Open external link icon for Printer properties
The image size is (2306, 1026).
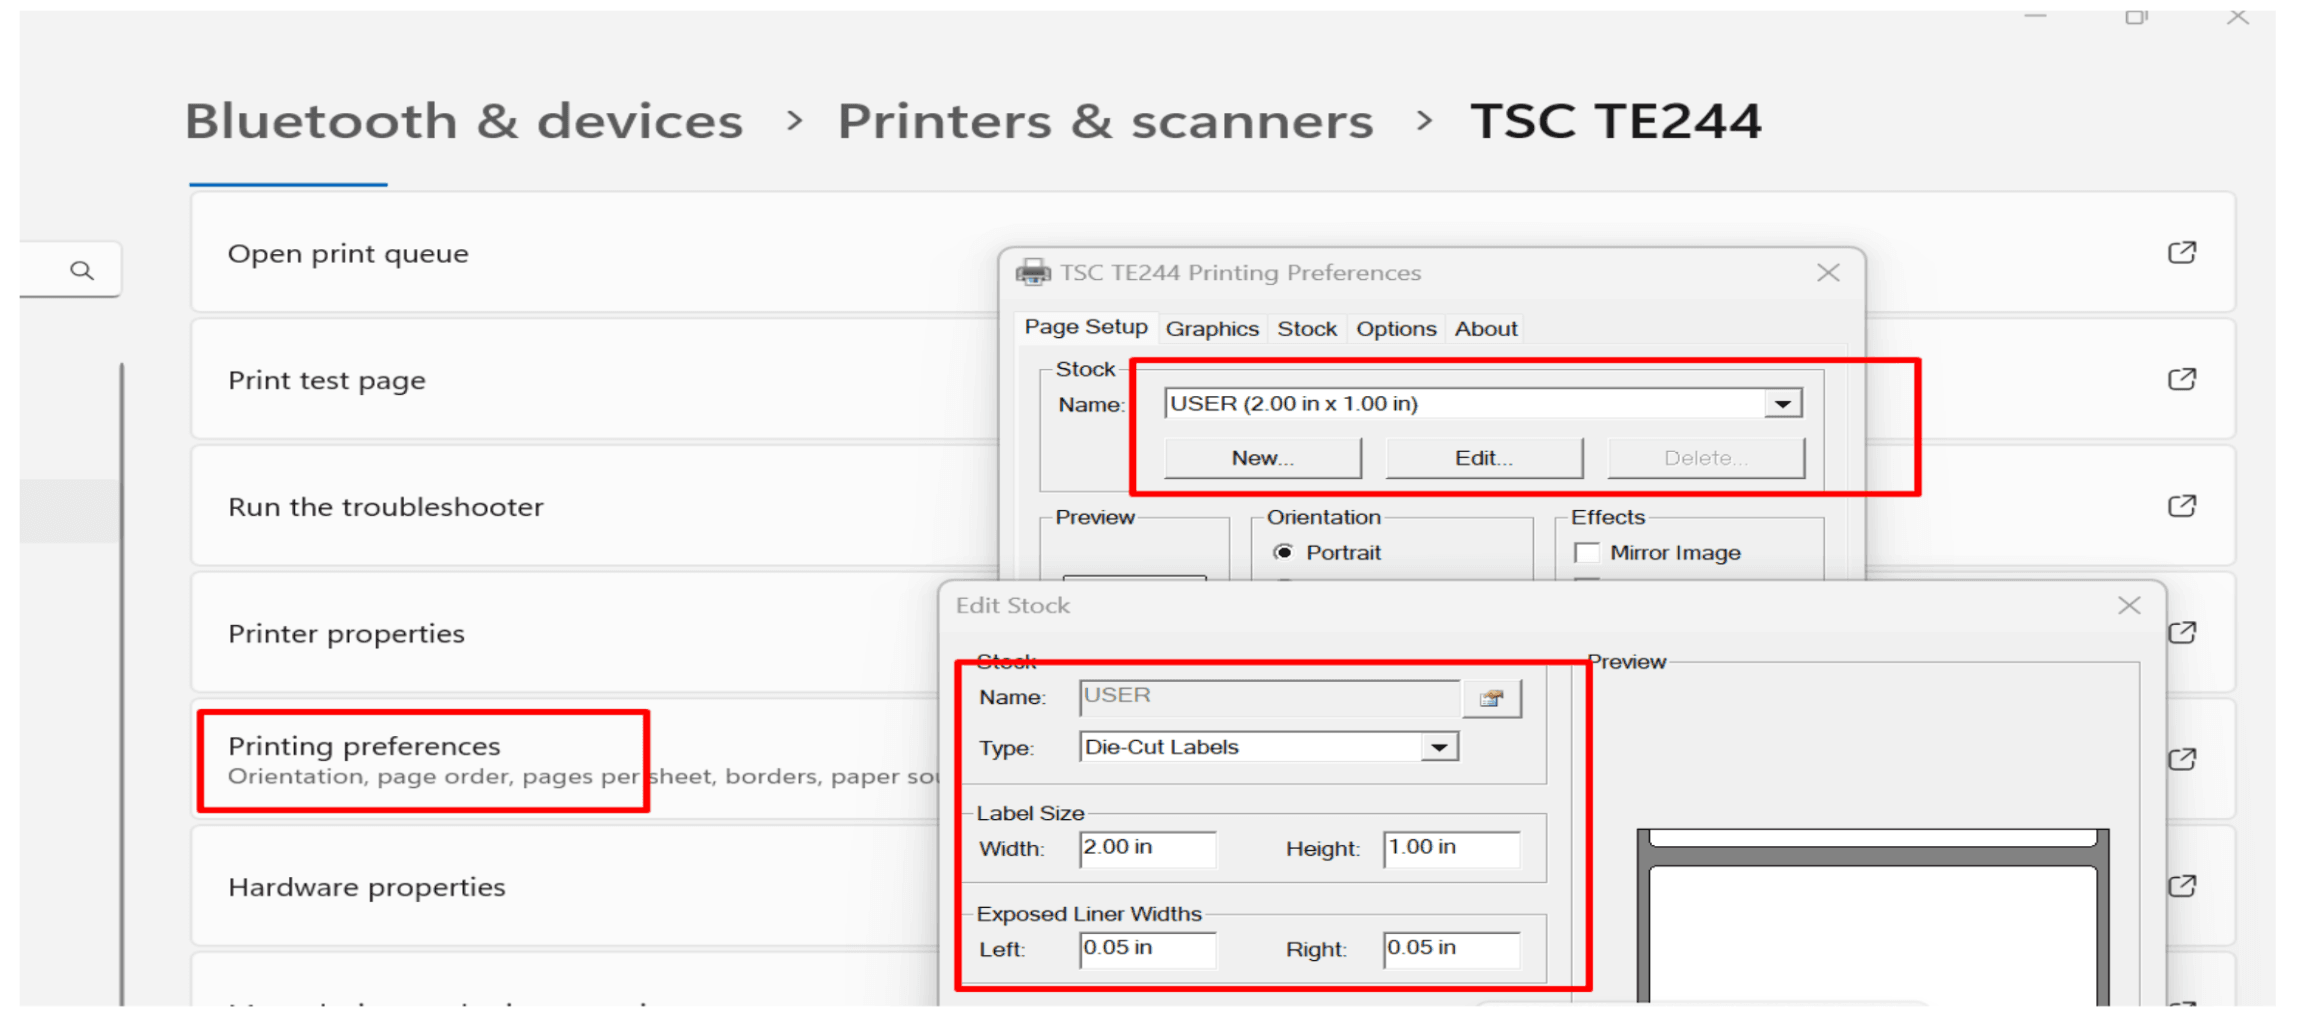click(2183, 633)
